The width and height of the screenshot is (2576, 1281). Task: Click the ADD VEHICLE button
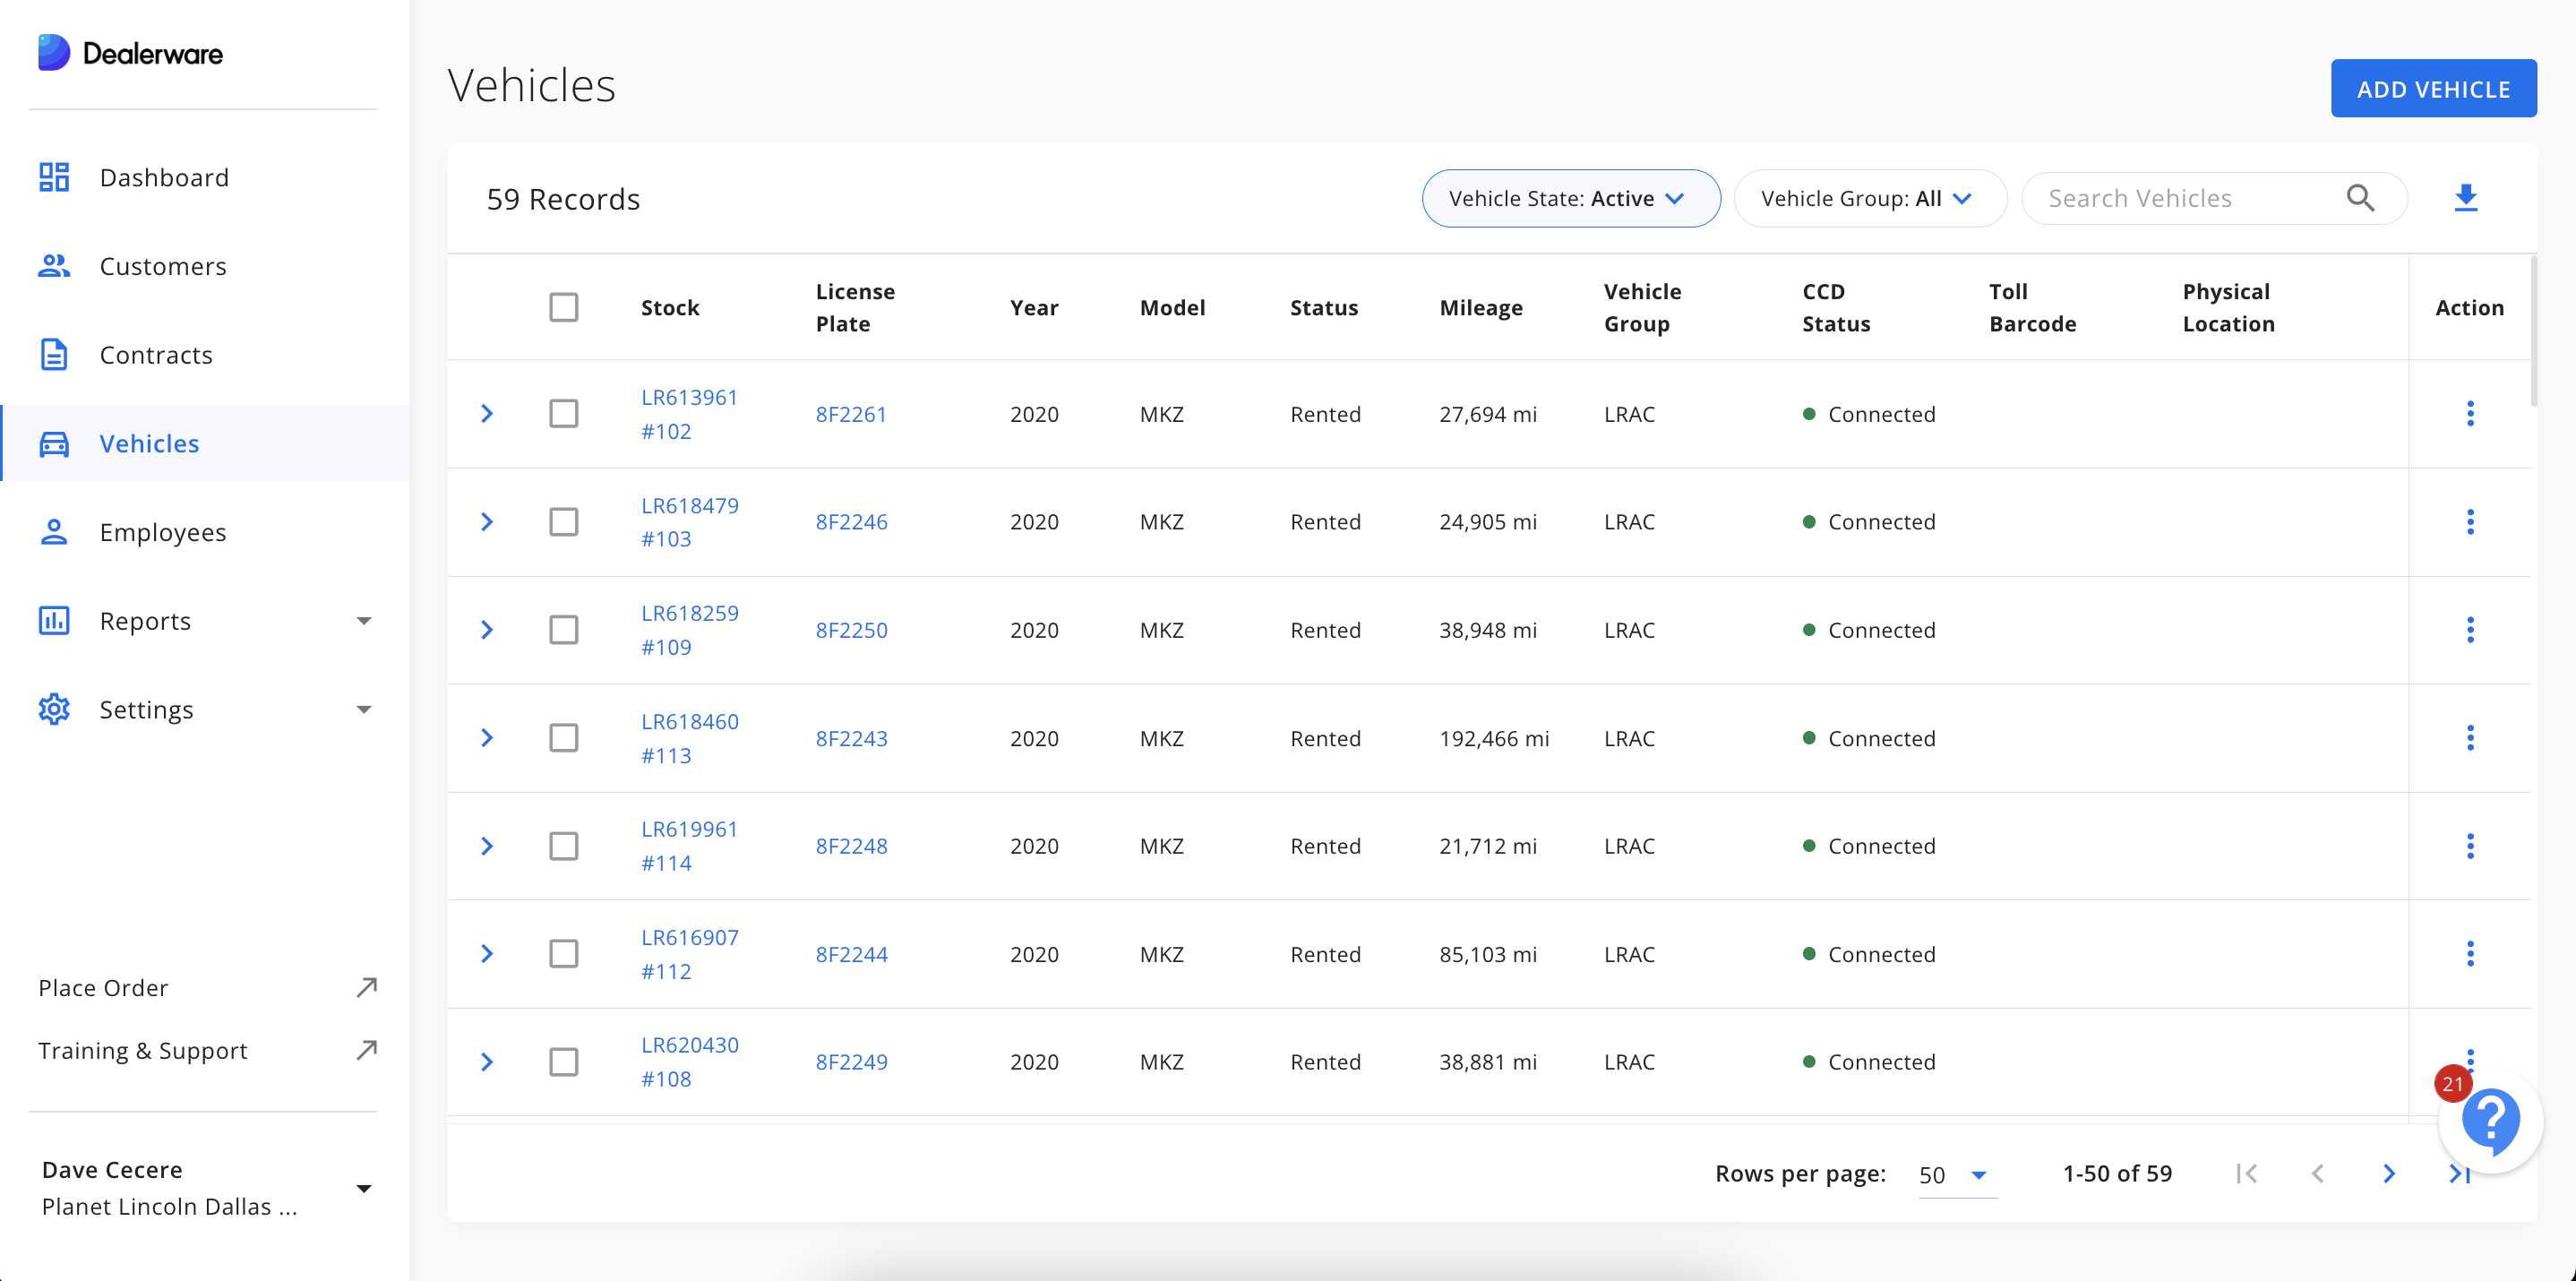pos(2433,88)
